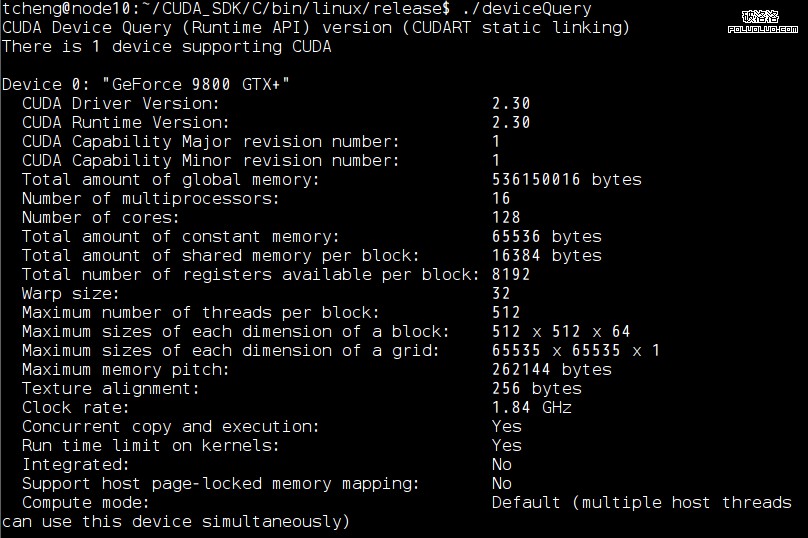Click the Driver Version value 2.30
Viewport: 808px width, 538px height.
point(511,104)
